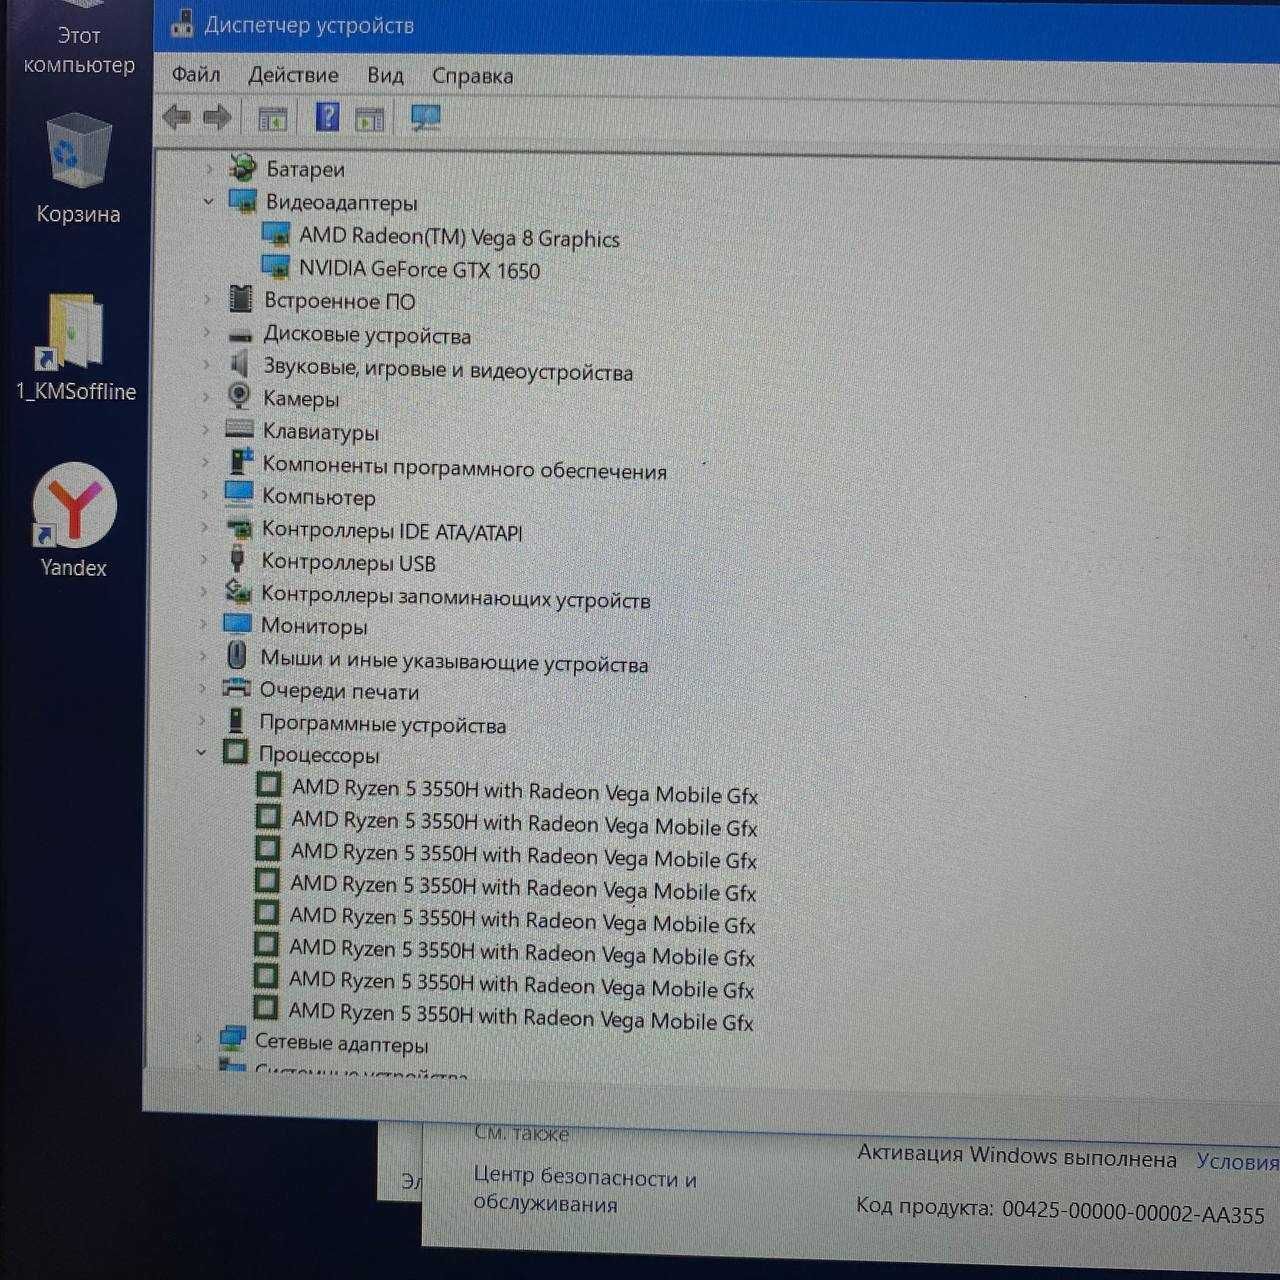This screenshot has height=1280, width=1280.
Task: Select the Контроллеры USB plug icon
Action: point(237,557)
